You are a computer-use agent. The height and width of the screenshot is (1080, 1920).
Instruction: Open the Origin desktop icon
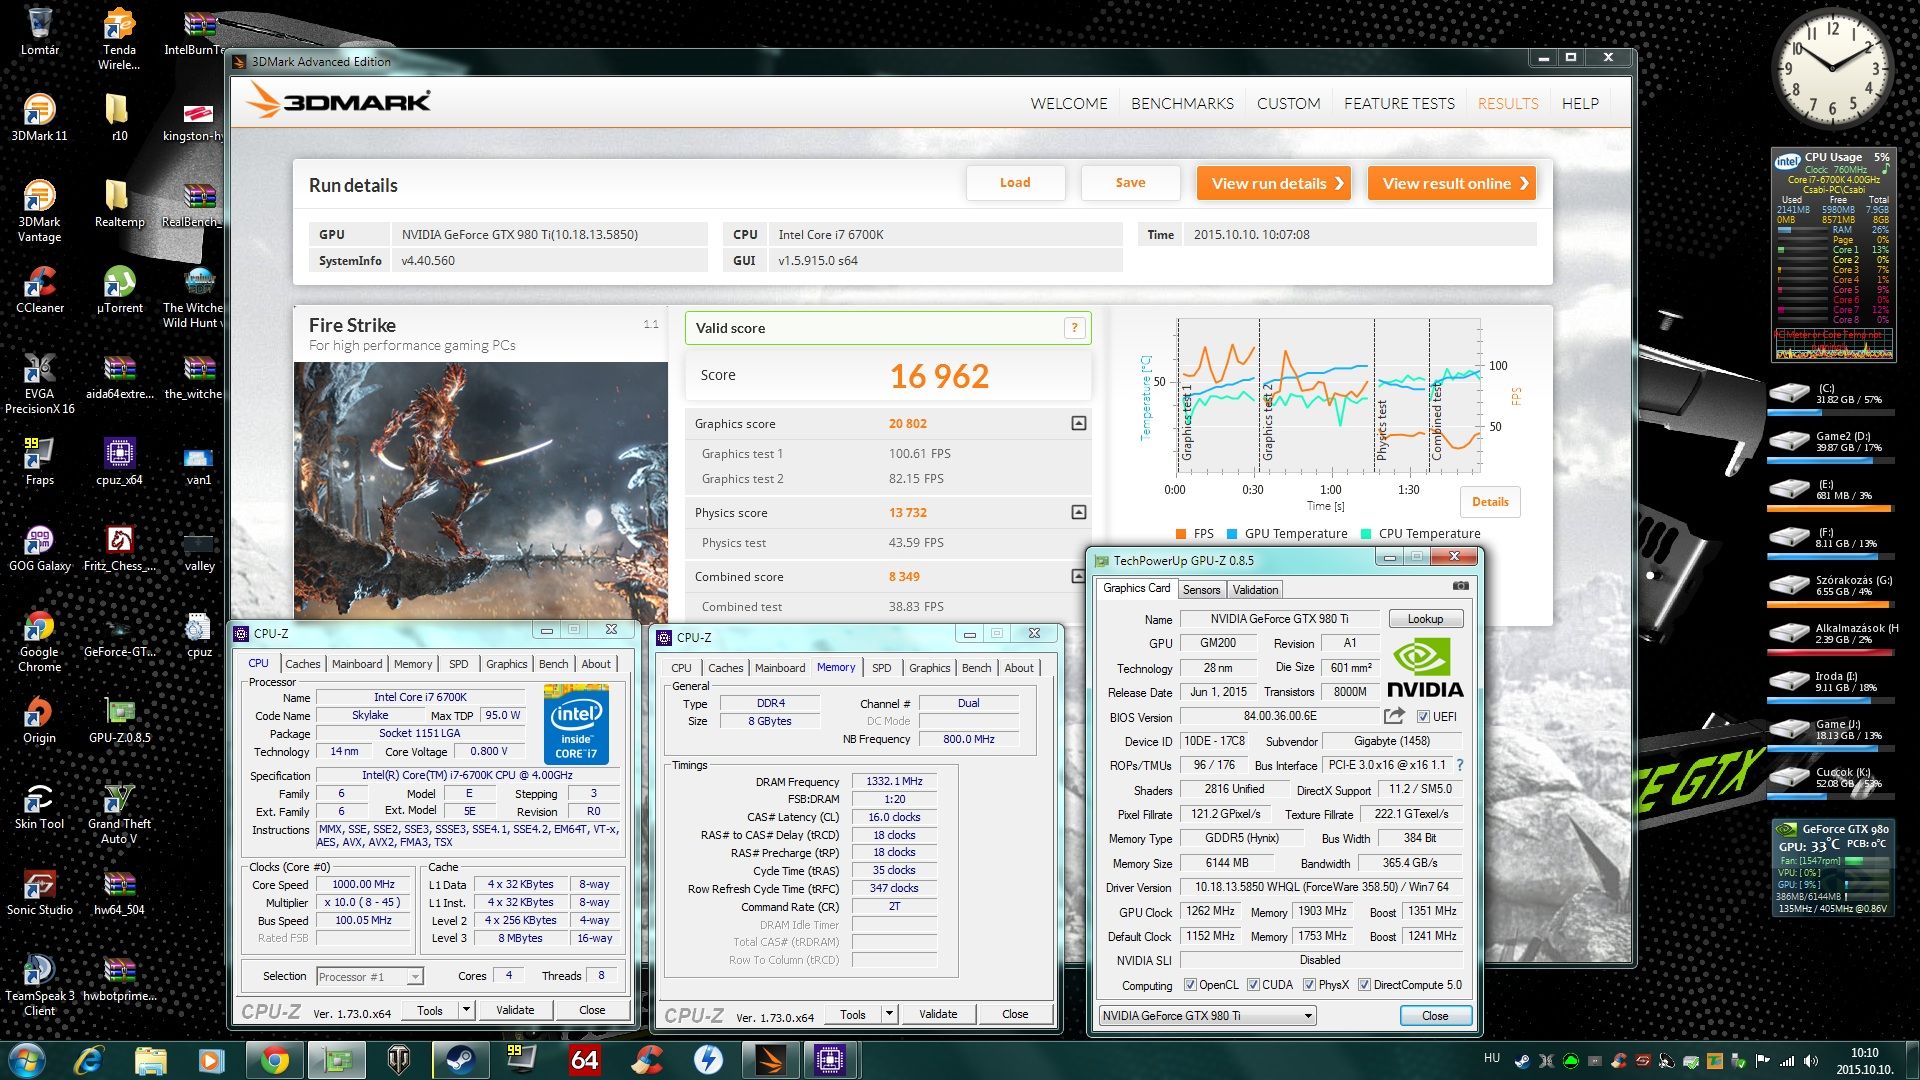click(39, 720)
